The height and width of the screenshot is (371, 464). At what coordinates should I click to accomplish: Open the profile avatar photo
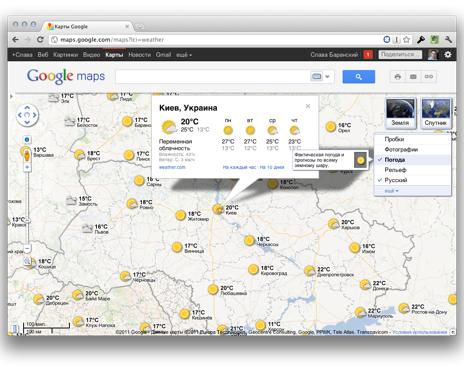click(433, 54)
